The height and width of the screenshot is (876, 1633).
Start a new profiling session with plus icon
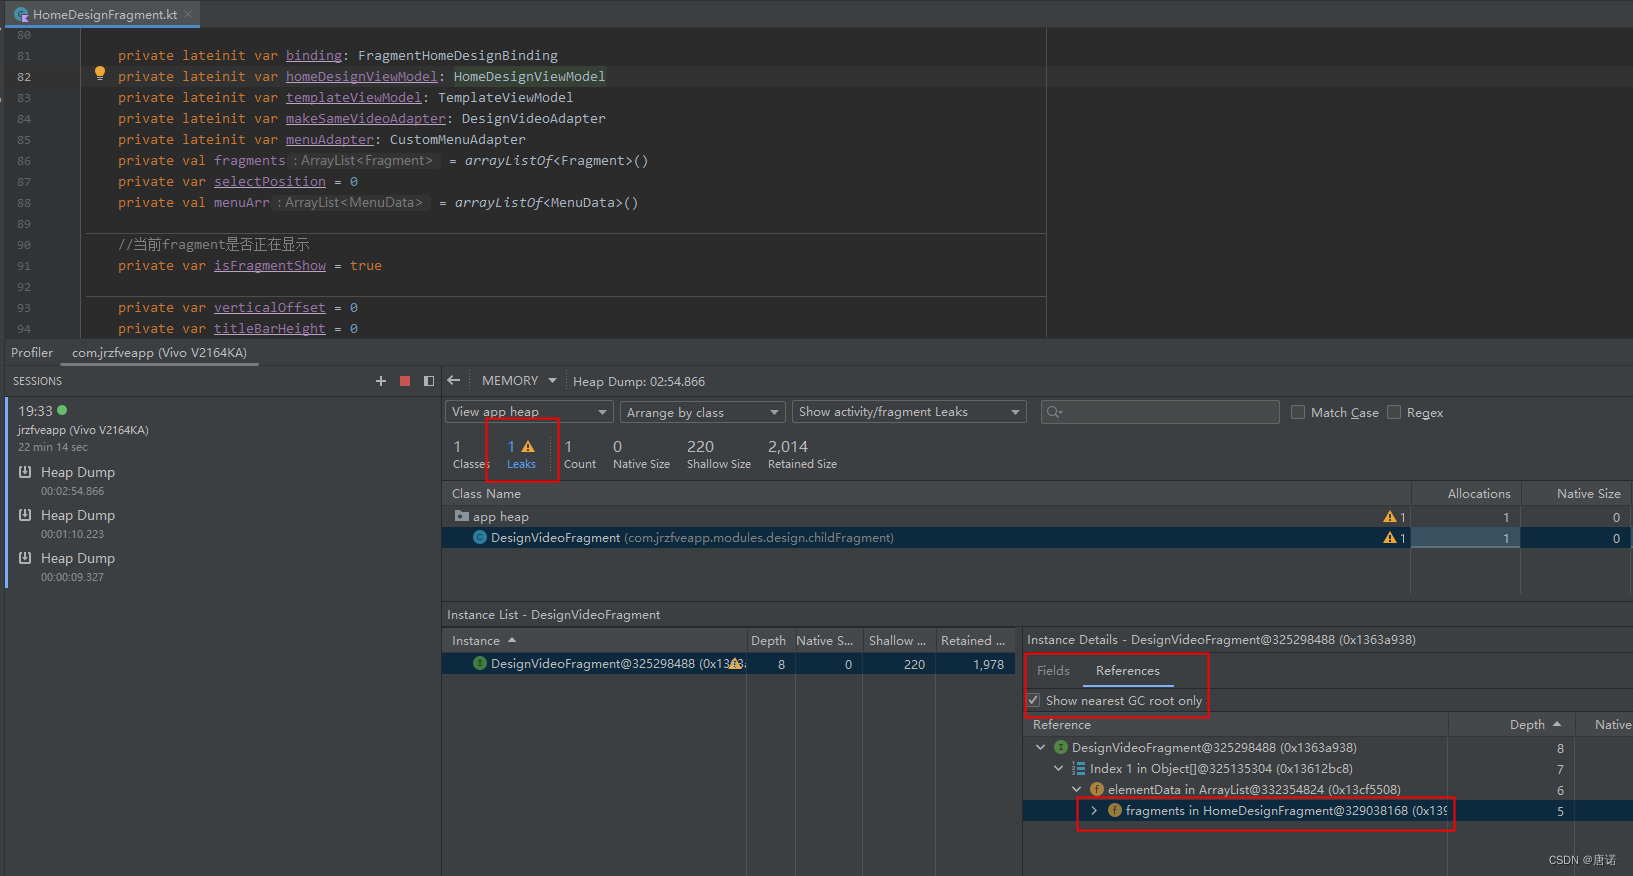(381, 381)
